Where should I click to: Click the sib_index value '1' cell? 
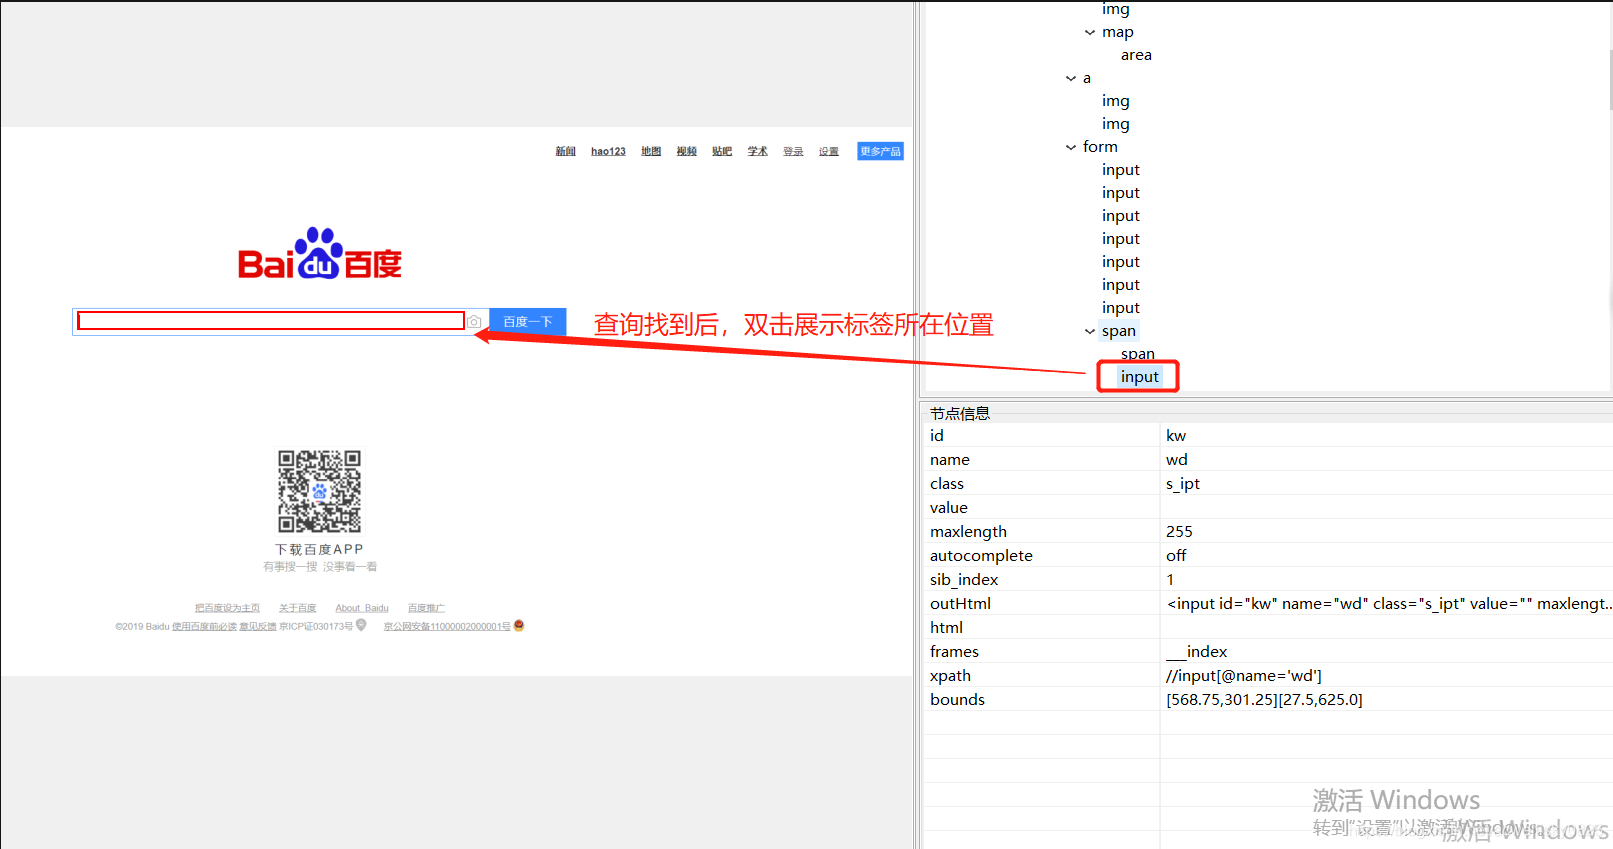1386,580
